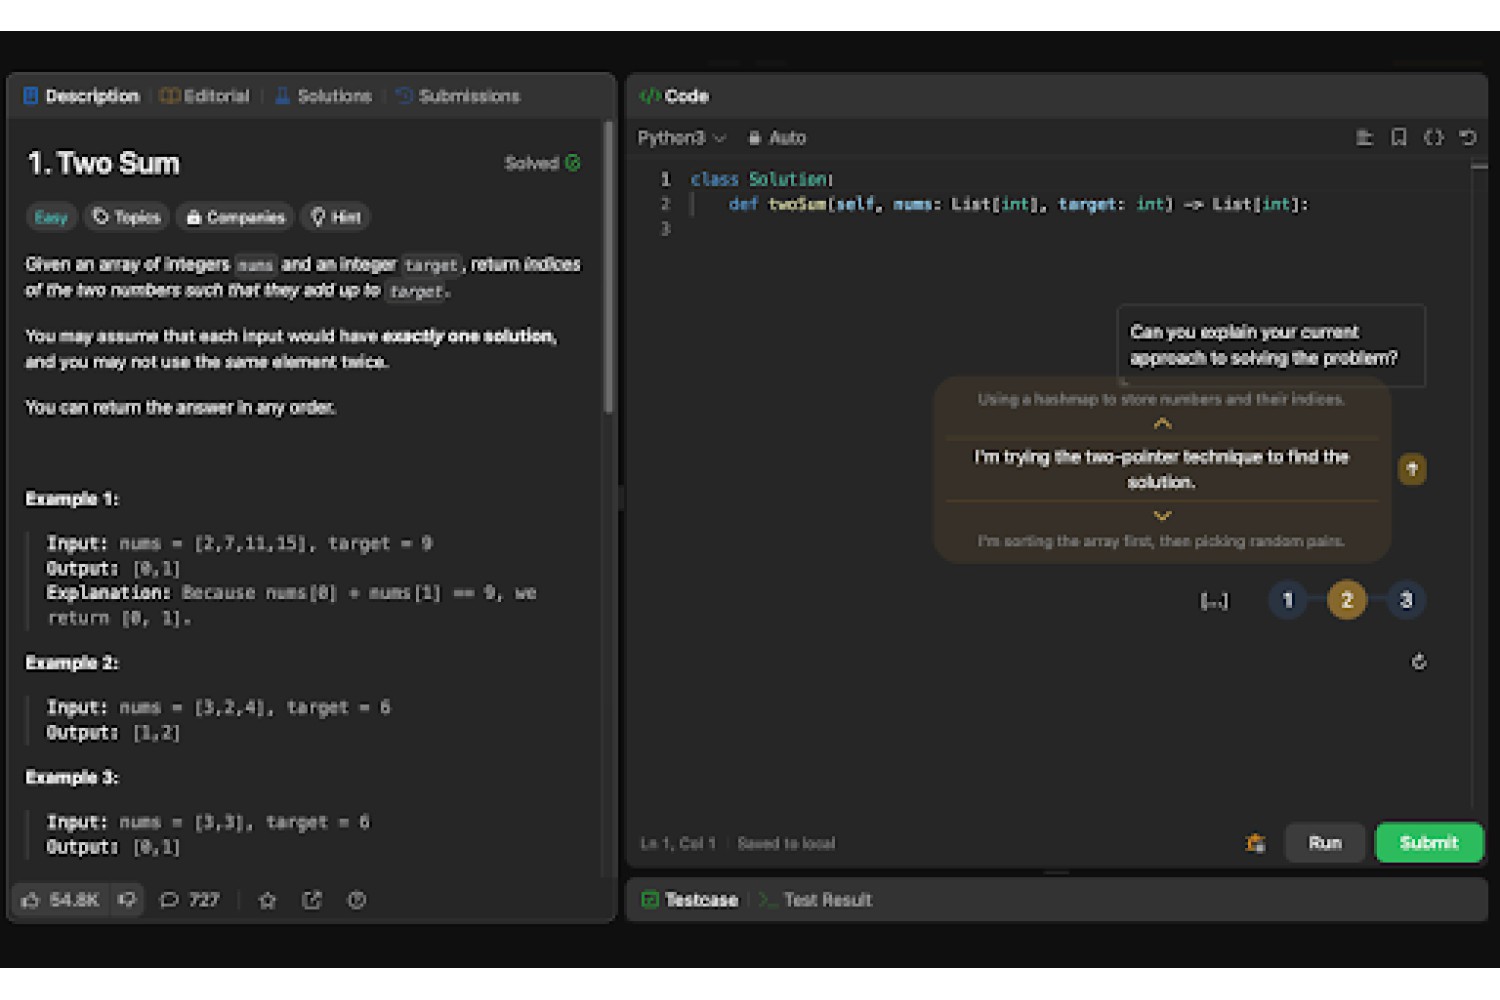Select answer option 2 circle
1500x1000 pixels.
coord(1347,600)
